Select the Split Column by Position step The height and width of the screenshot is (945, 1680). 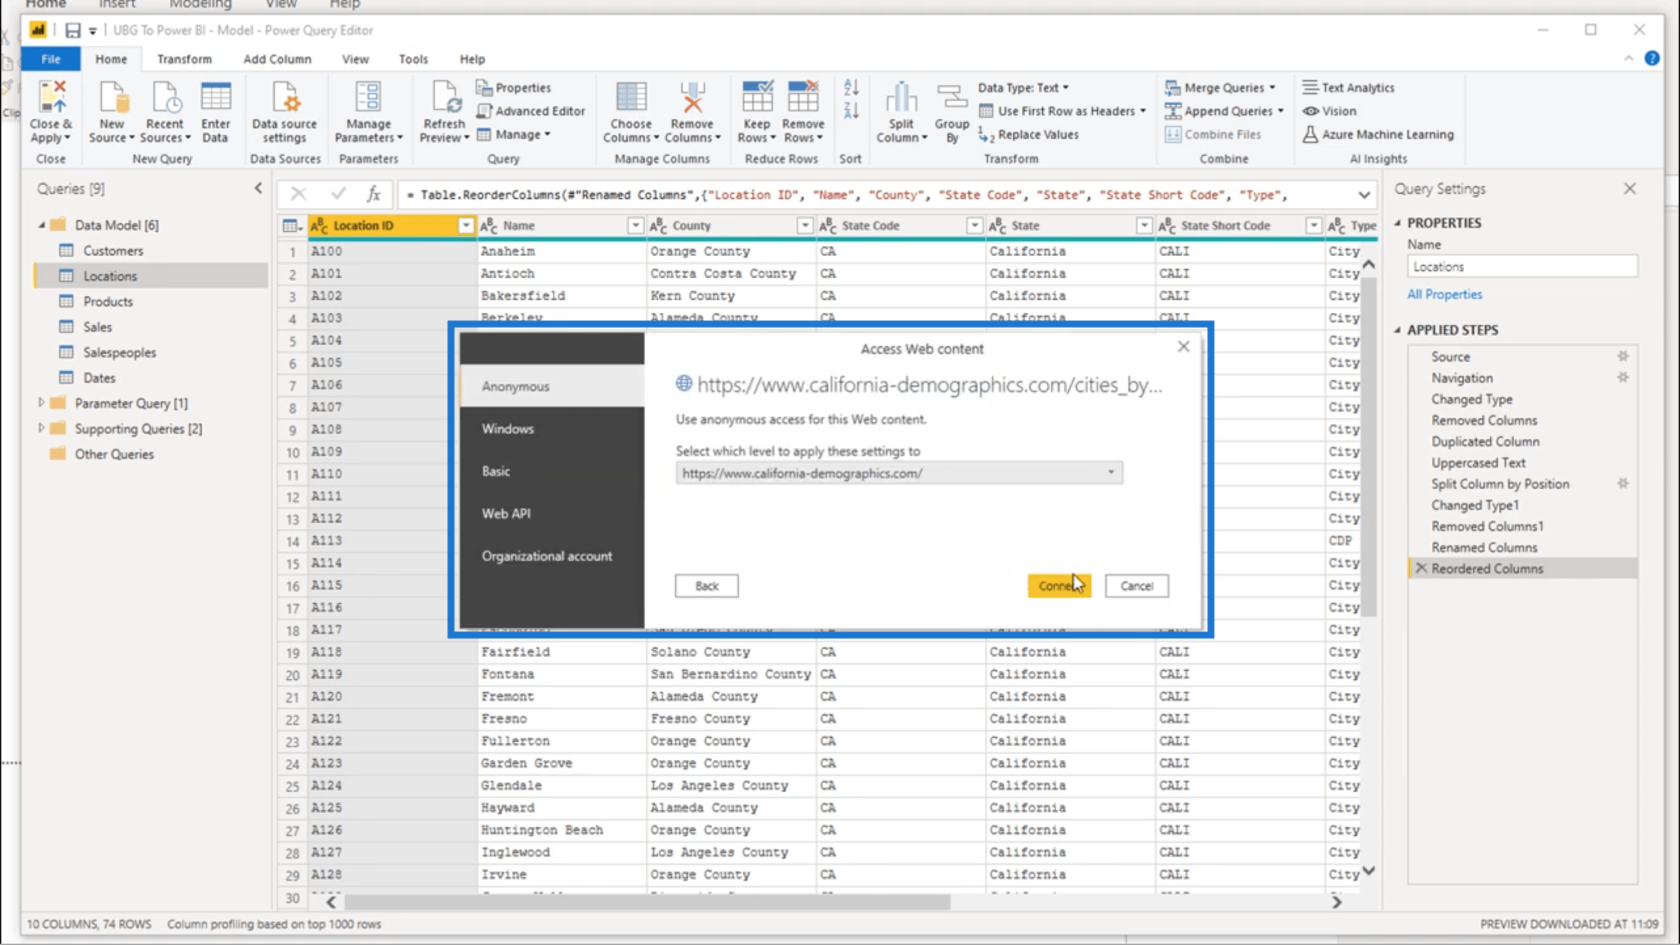[x=1499, y=484]
